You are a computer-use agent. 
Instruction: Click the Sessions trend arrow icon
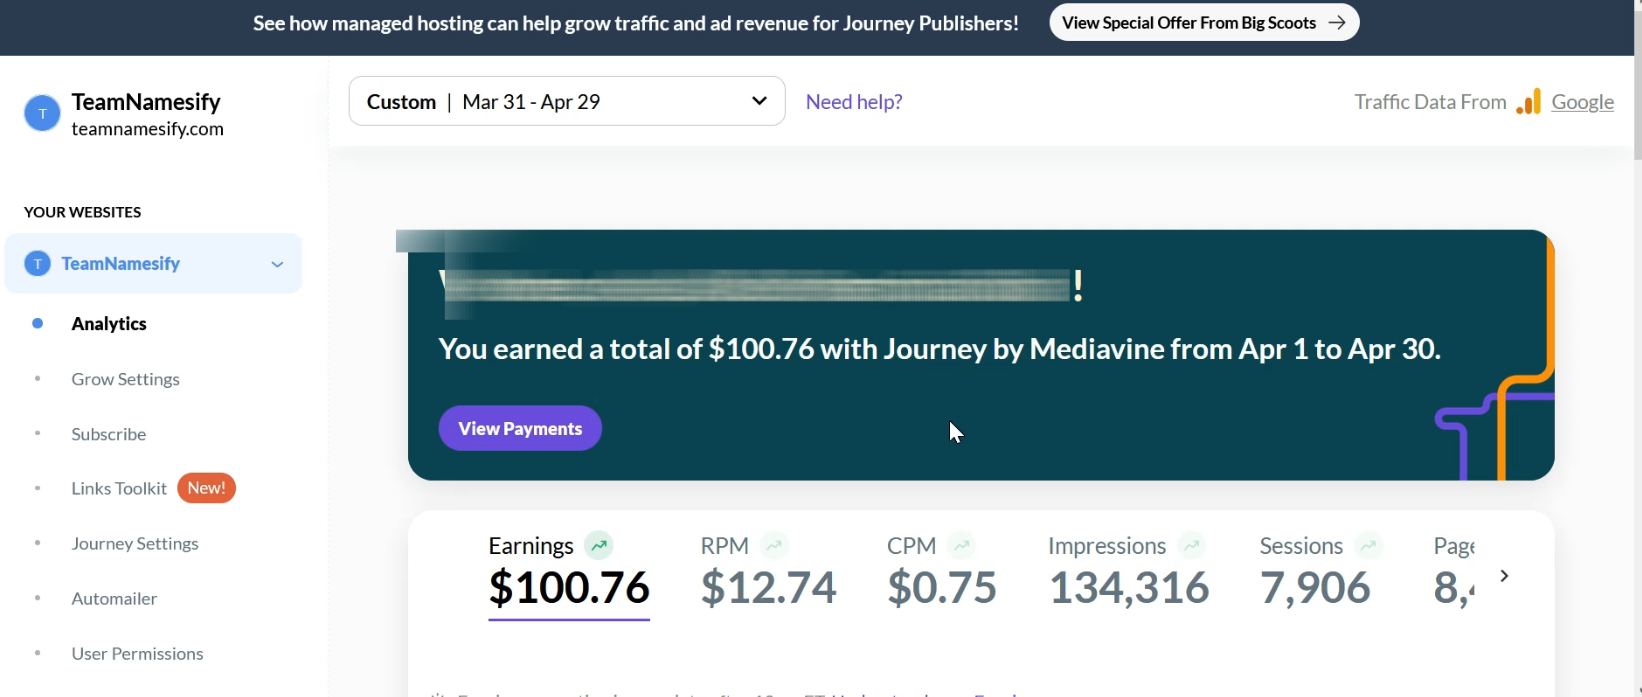1369,545
